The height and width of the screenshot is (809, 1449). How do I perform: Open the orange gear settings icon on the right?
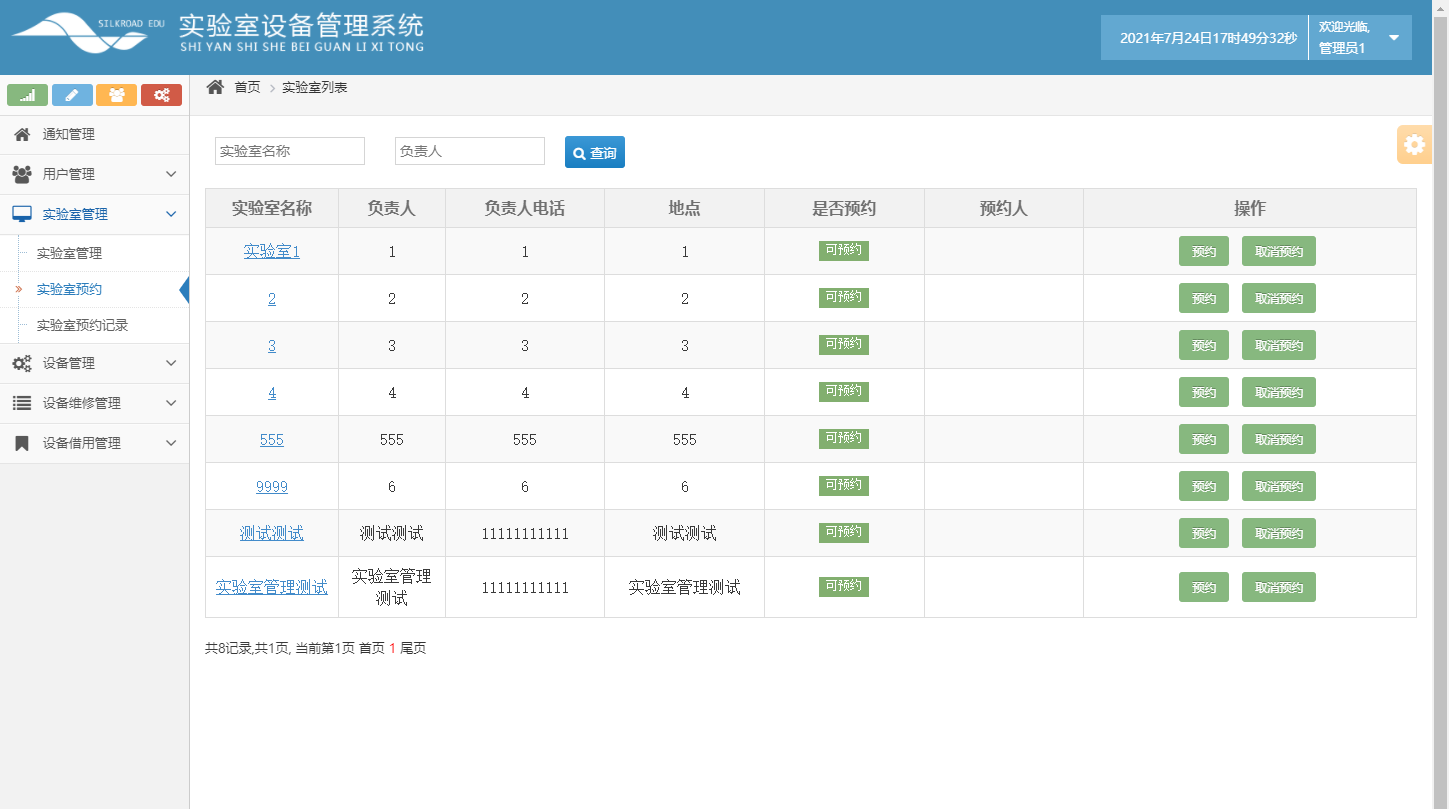click(x=1414, y=144)
